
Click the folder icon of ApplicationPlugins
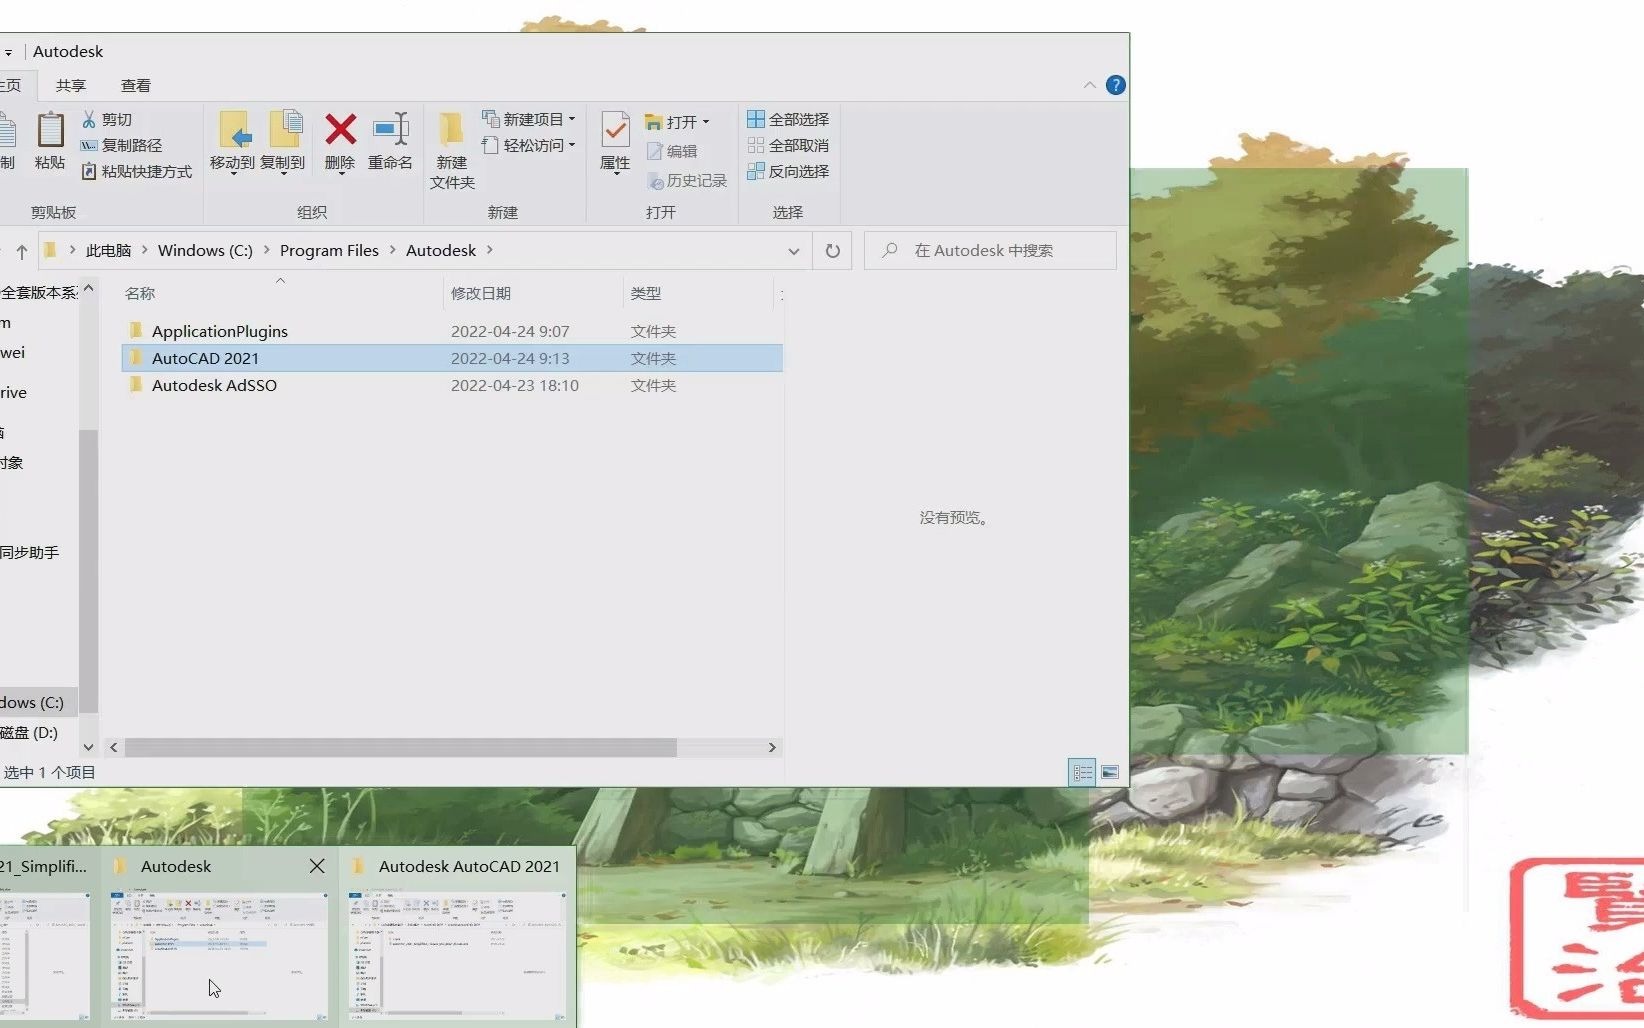pyautogui.click(x=136, y=330)
